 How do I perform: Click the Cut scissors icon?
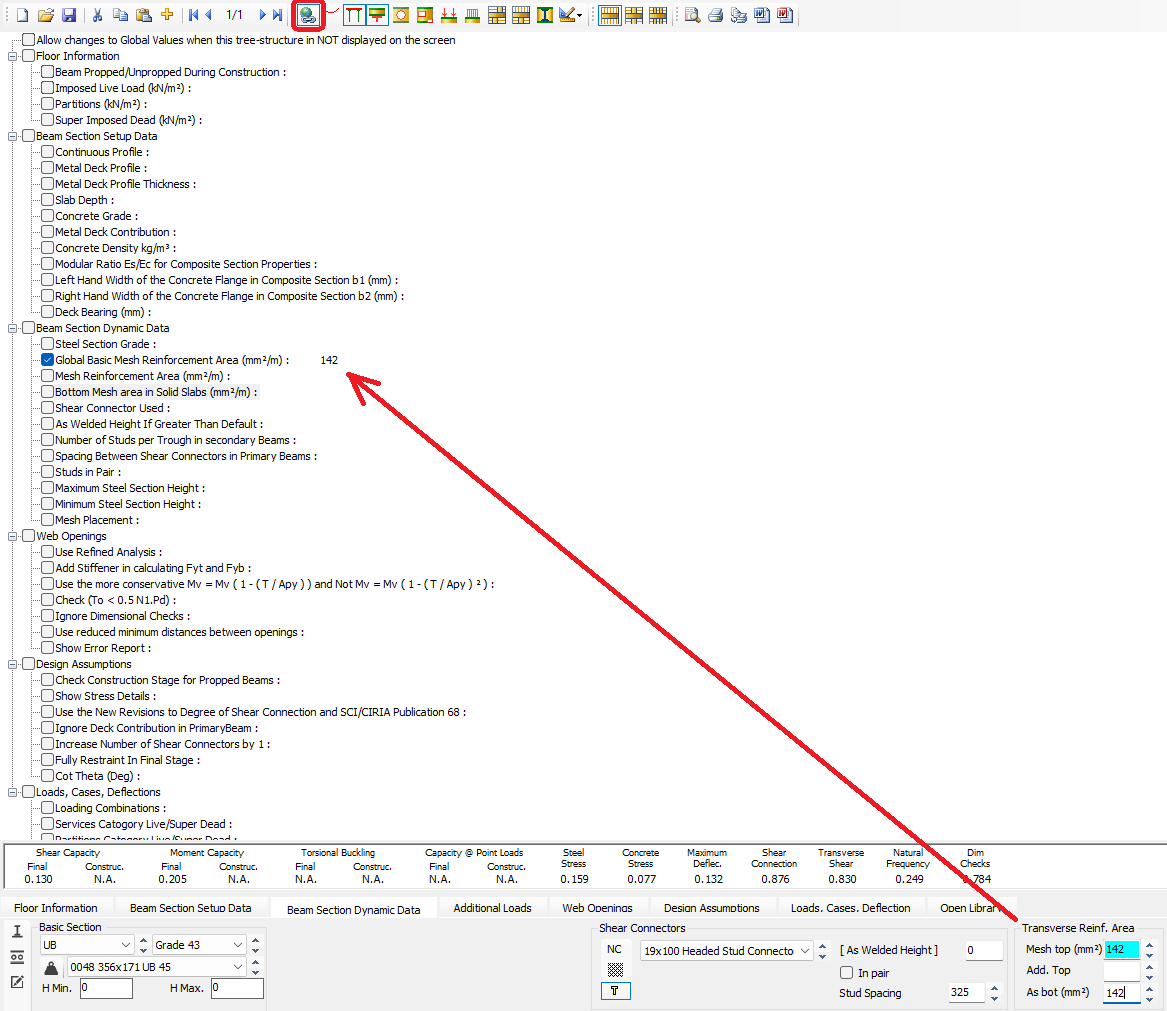(97, 15)
